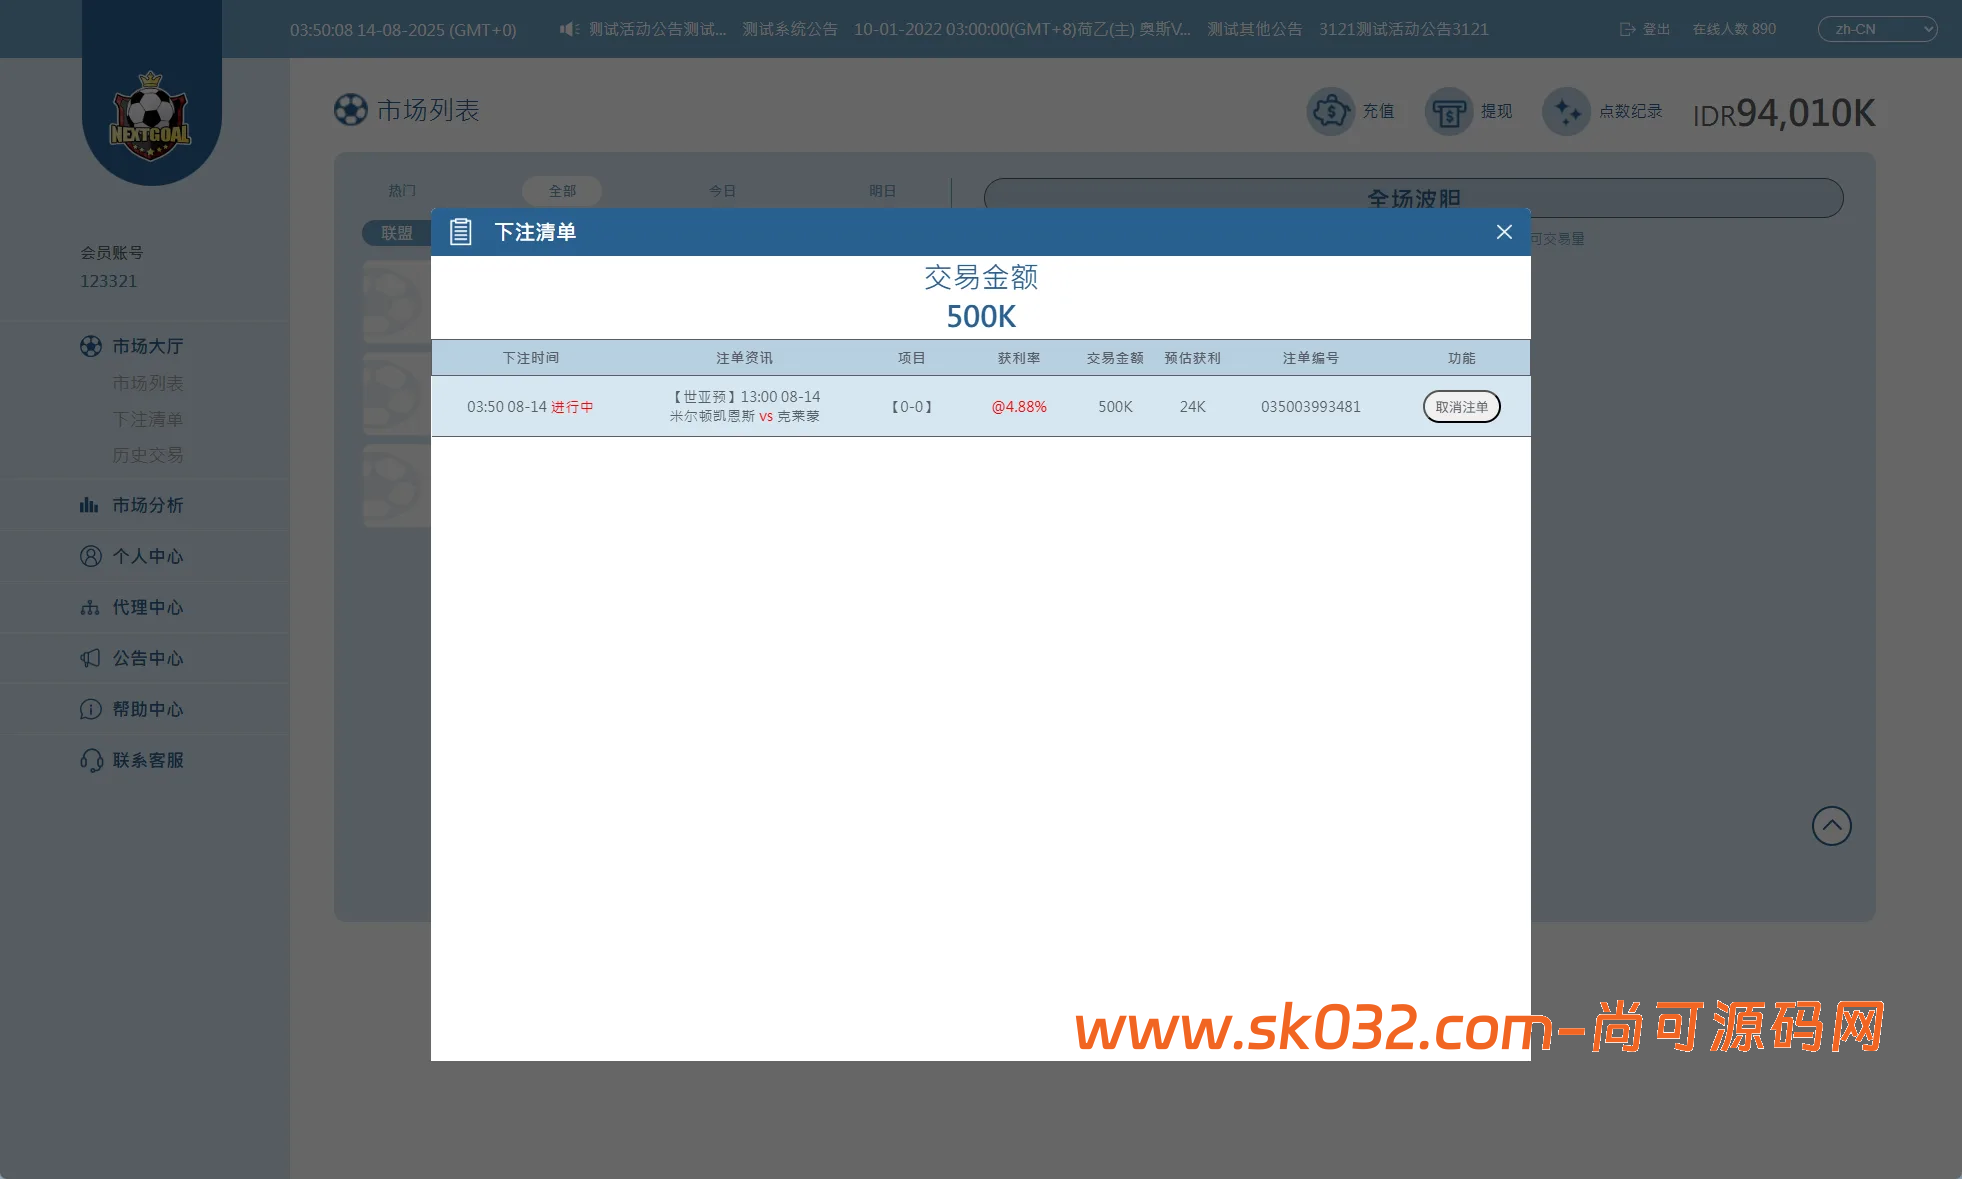Click the 市场大厅 football icon in sidebar
The height and width of the screenshot is (1179, 1962).
click(90, 345)
